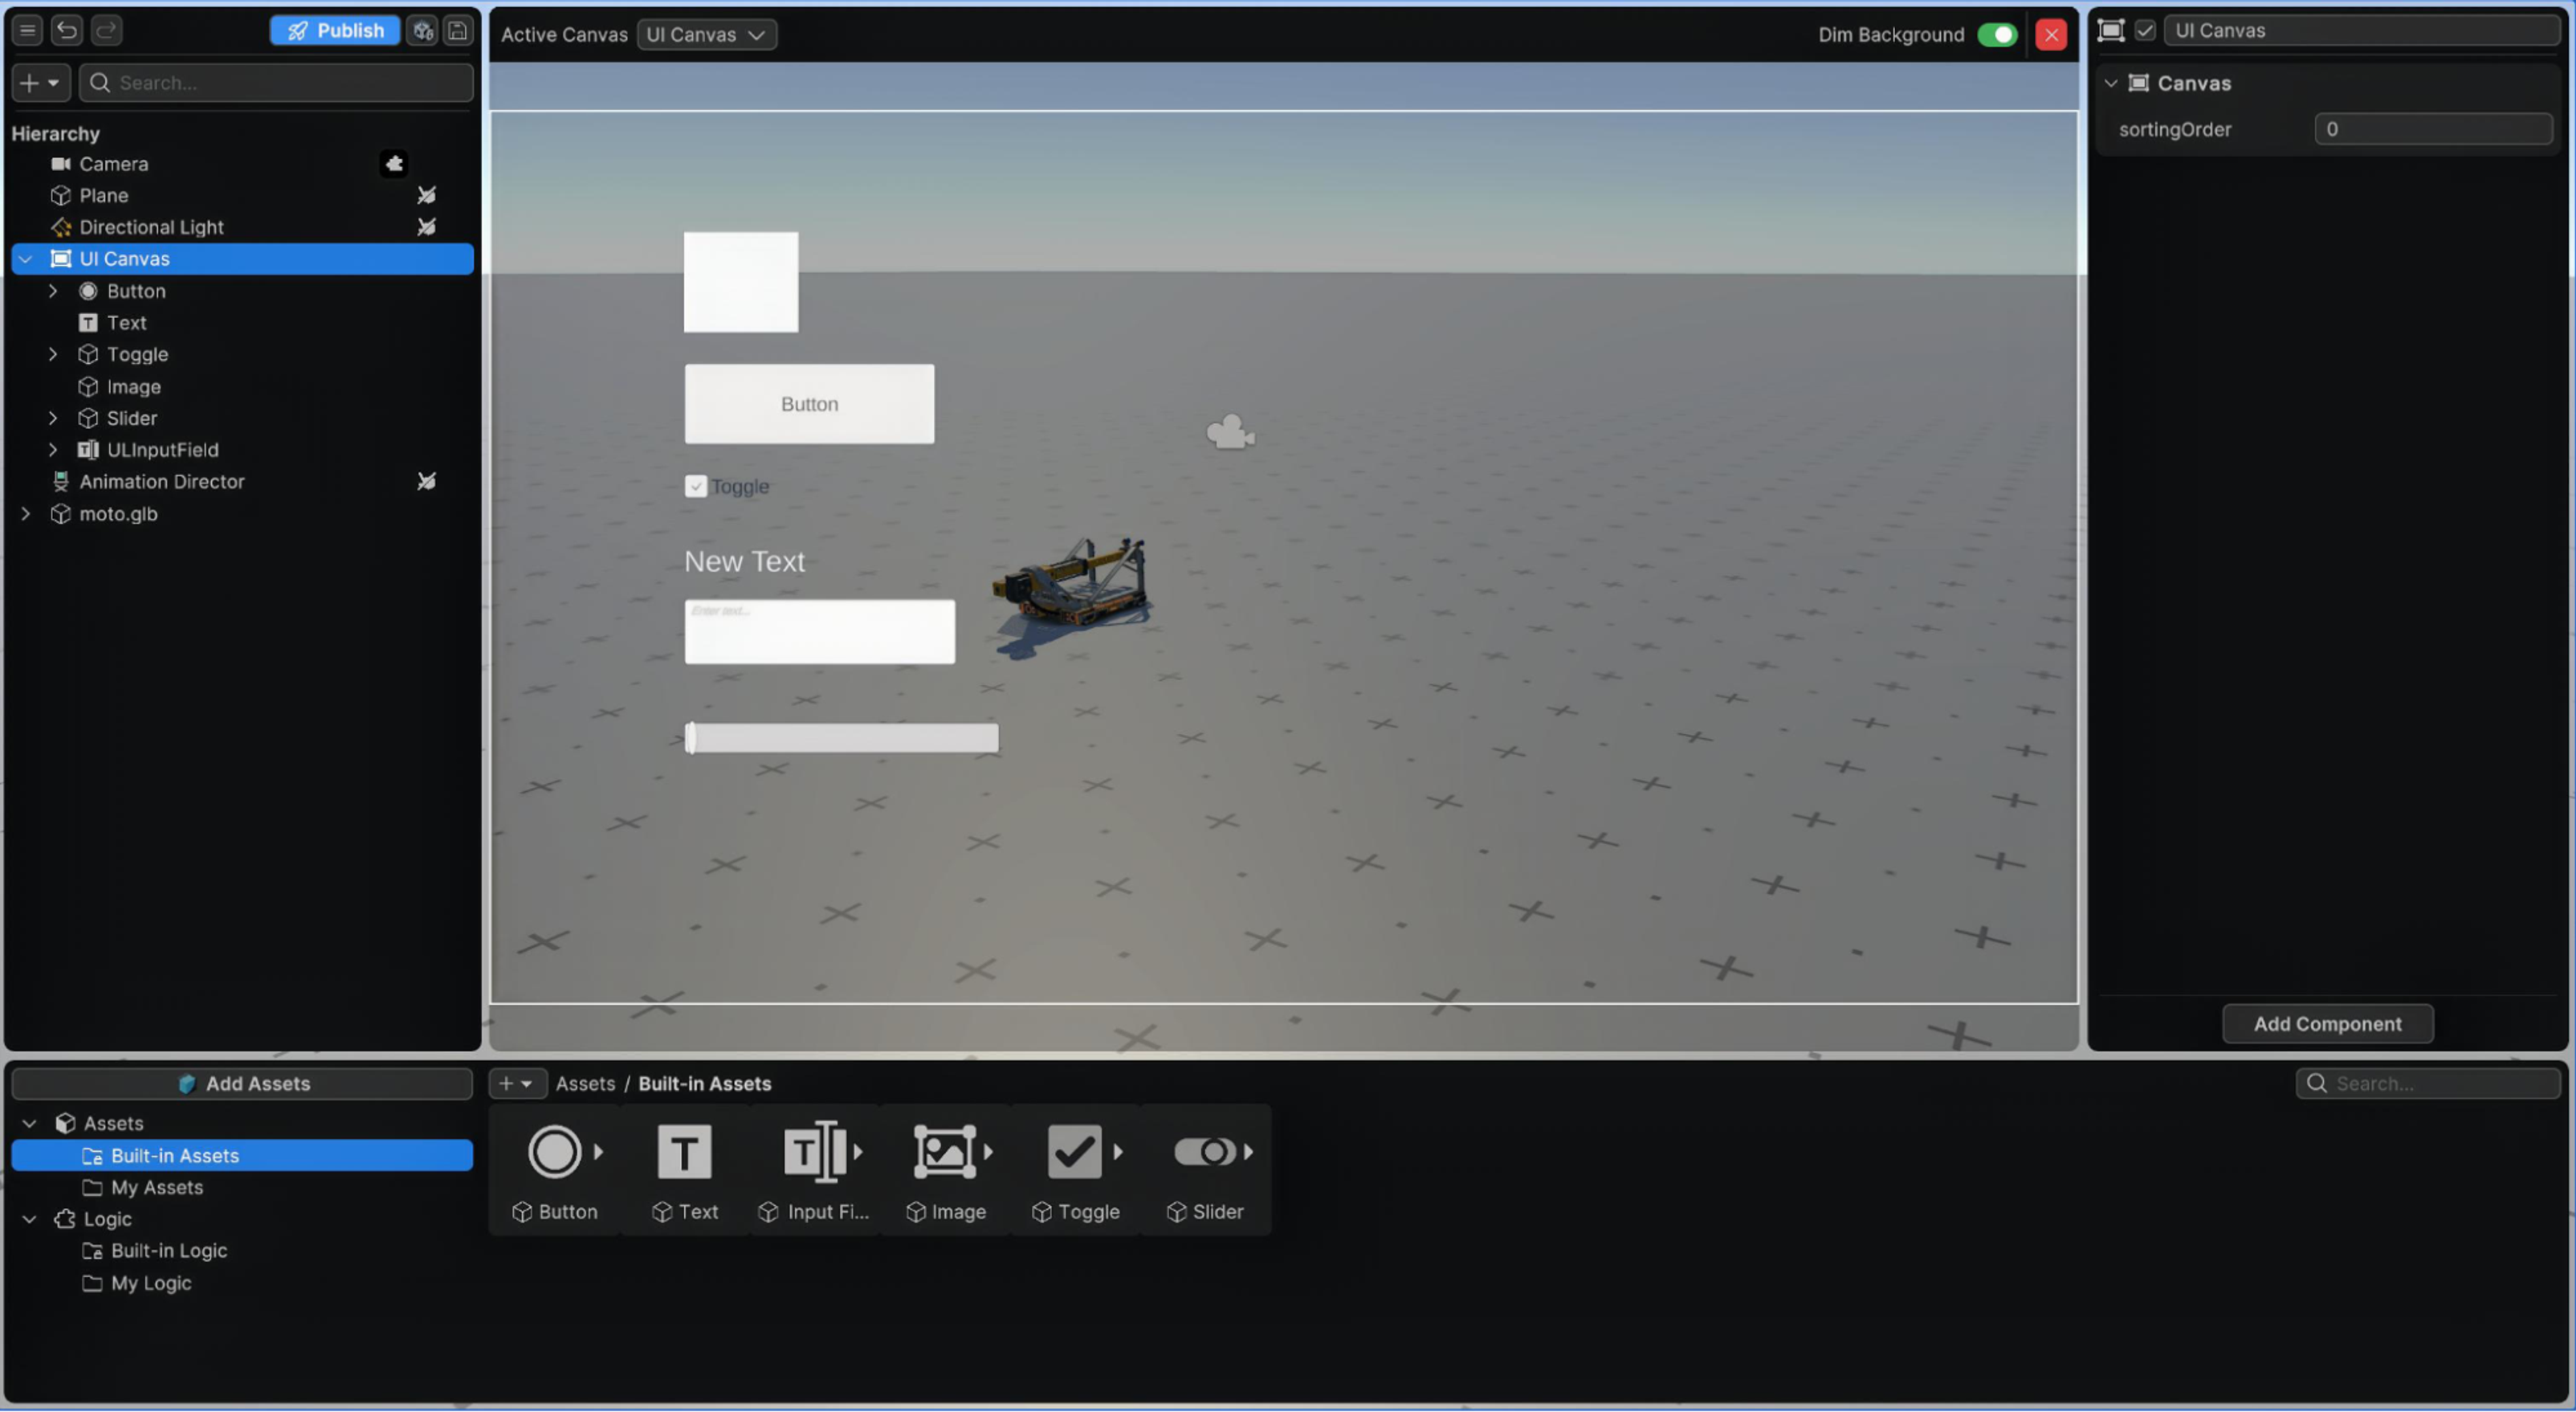Click the white Image element on canvas

click(x=741, y=282)
